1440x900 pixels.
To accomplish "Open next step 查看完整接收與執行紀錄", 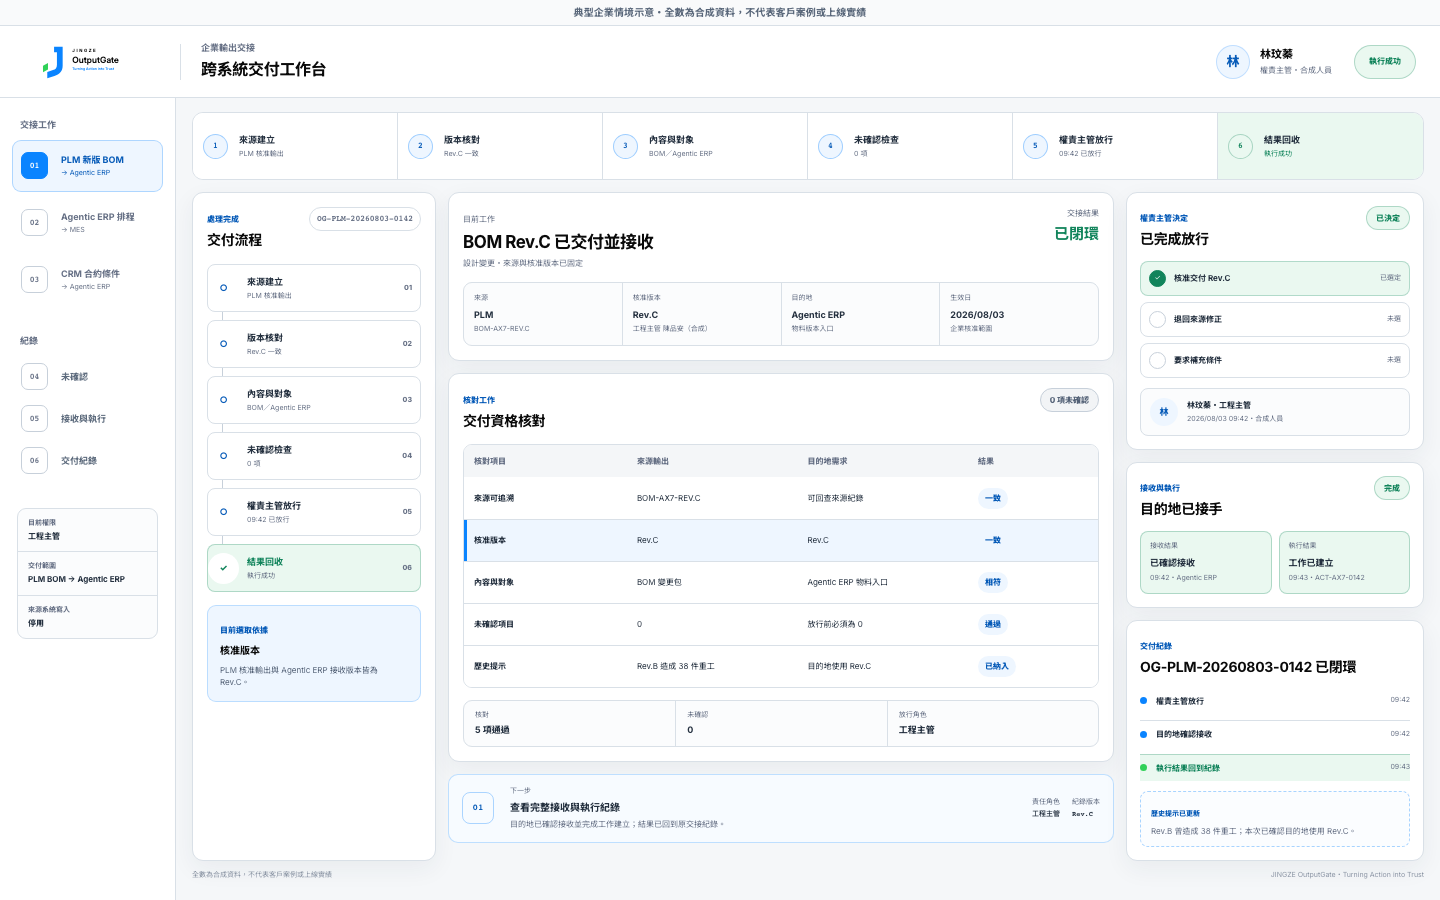I will coord(781,808).
